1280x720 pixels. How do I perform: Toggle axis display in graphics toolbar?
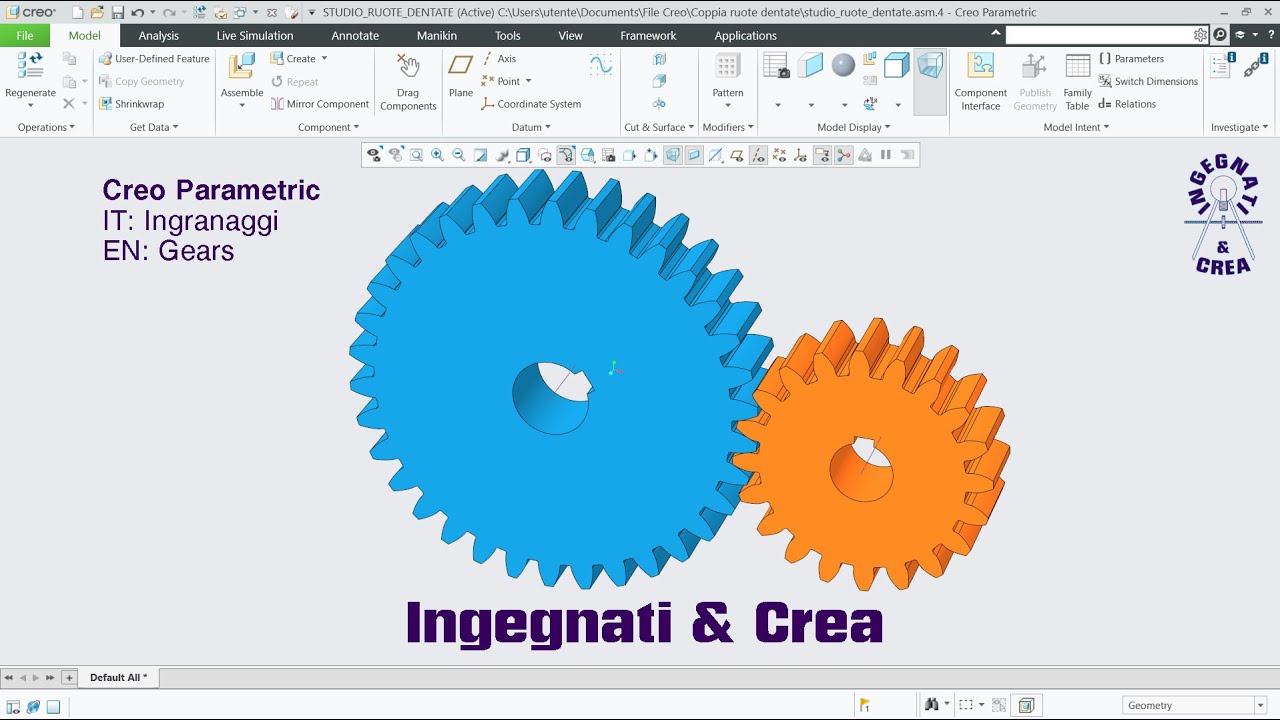757,155
